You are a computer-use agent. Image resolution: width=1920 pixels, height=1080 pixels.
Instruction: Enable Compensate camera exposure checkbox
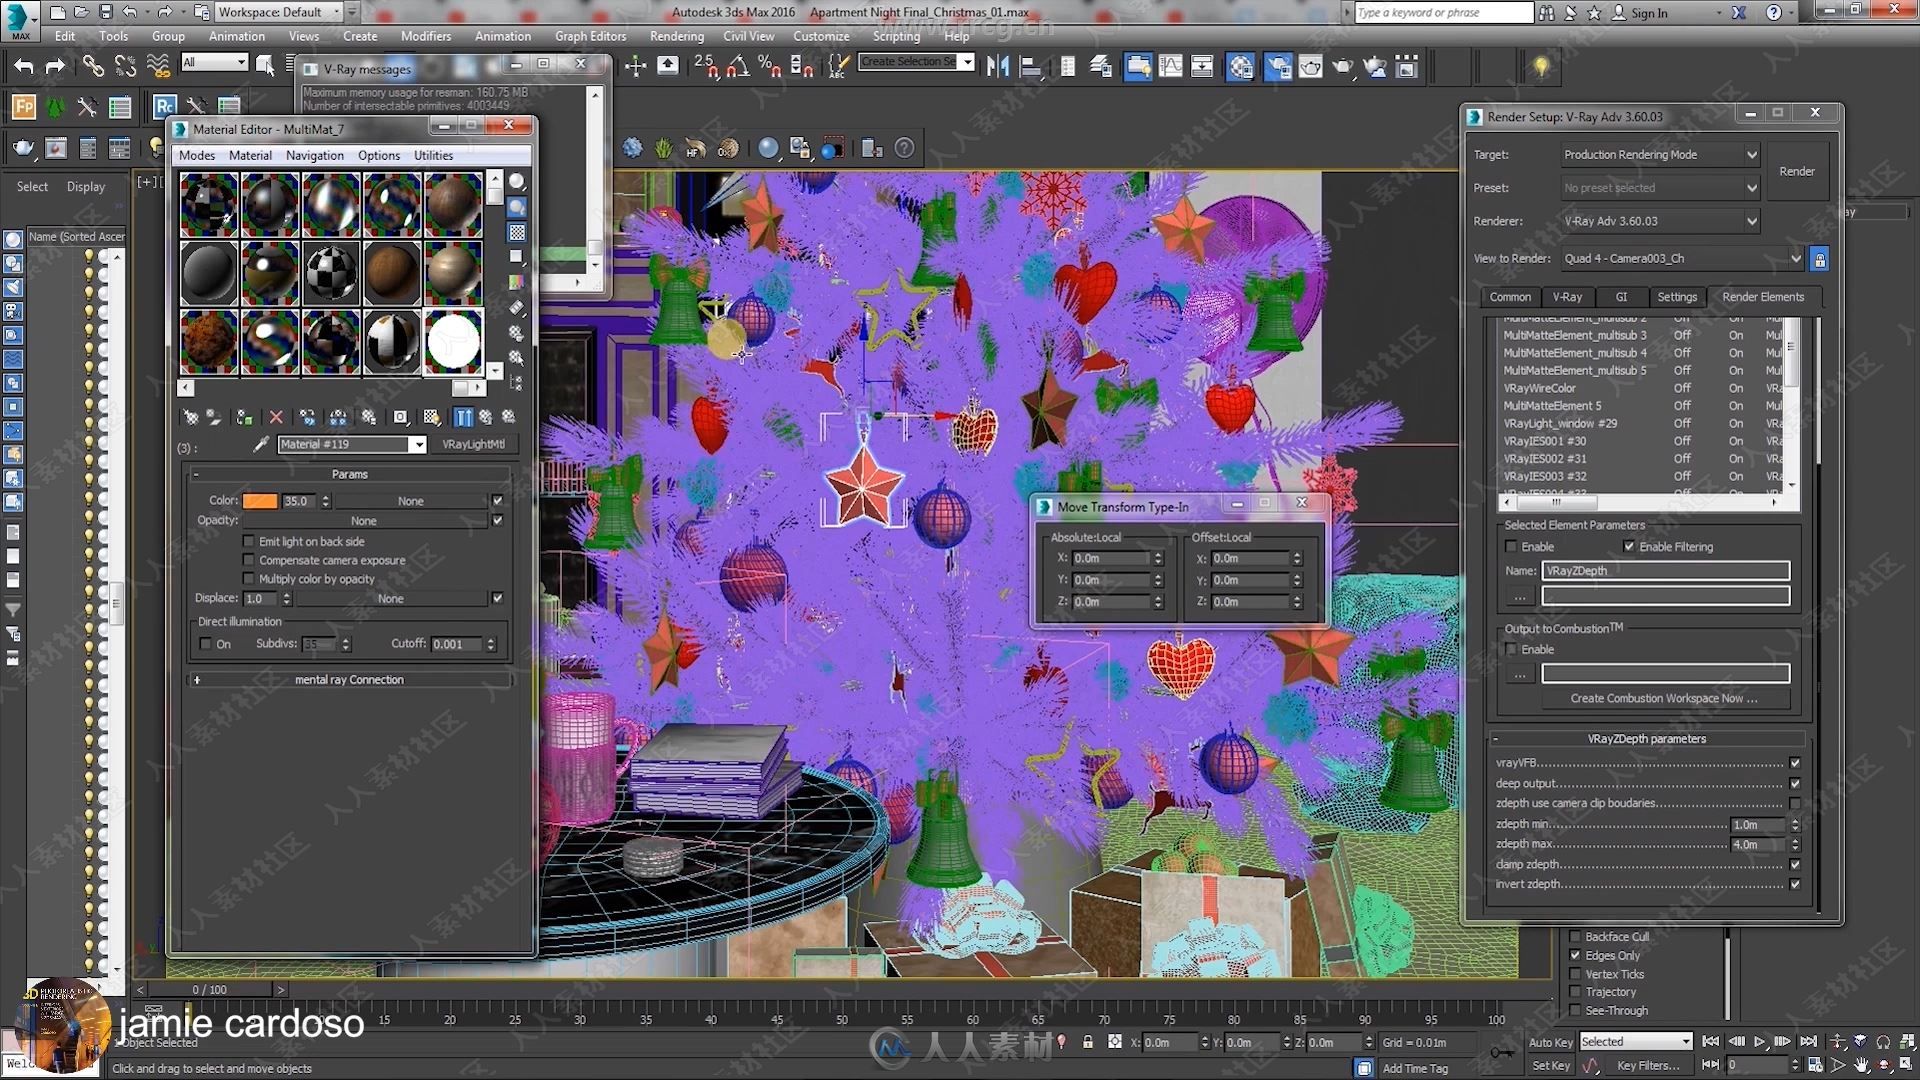249,560
